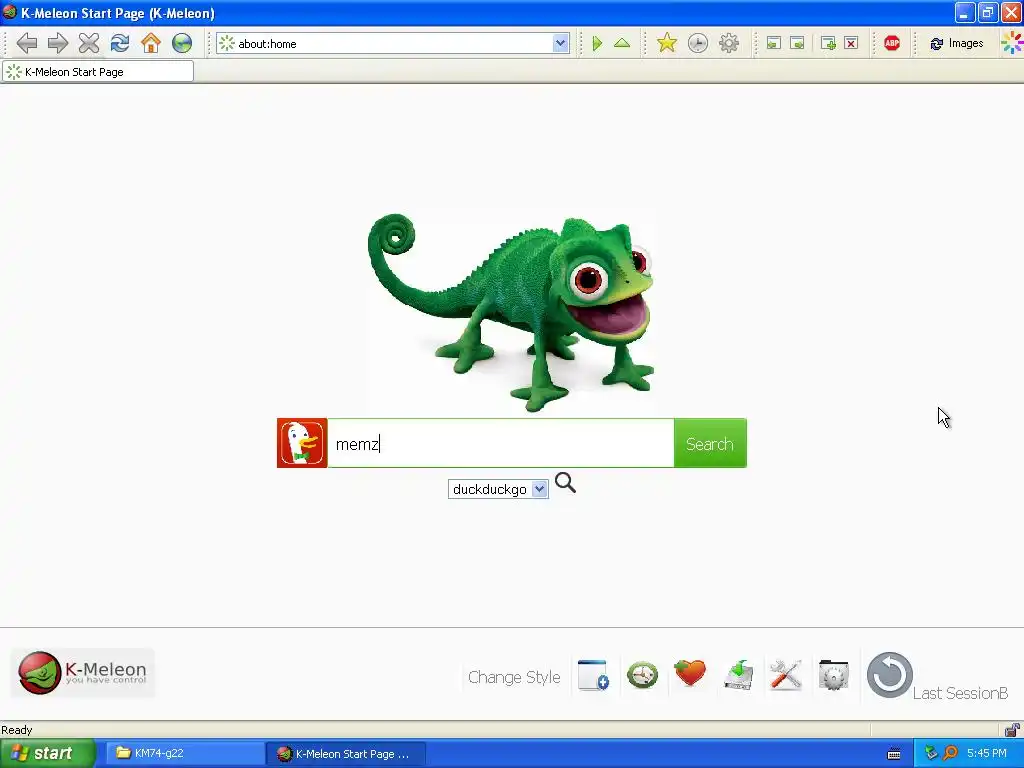This screenshot has height=768, width=1024.
Task: Click the padlock icon in status bar
Action: 1012,729
